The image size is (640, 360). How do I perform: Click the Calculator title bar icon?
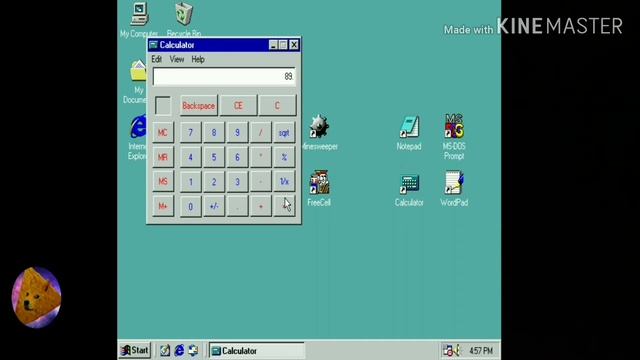153,44
